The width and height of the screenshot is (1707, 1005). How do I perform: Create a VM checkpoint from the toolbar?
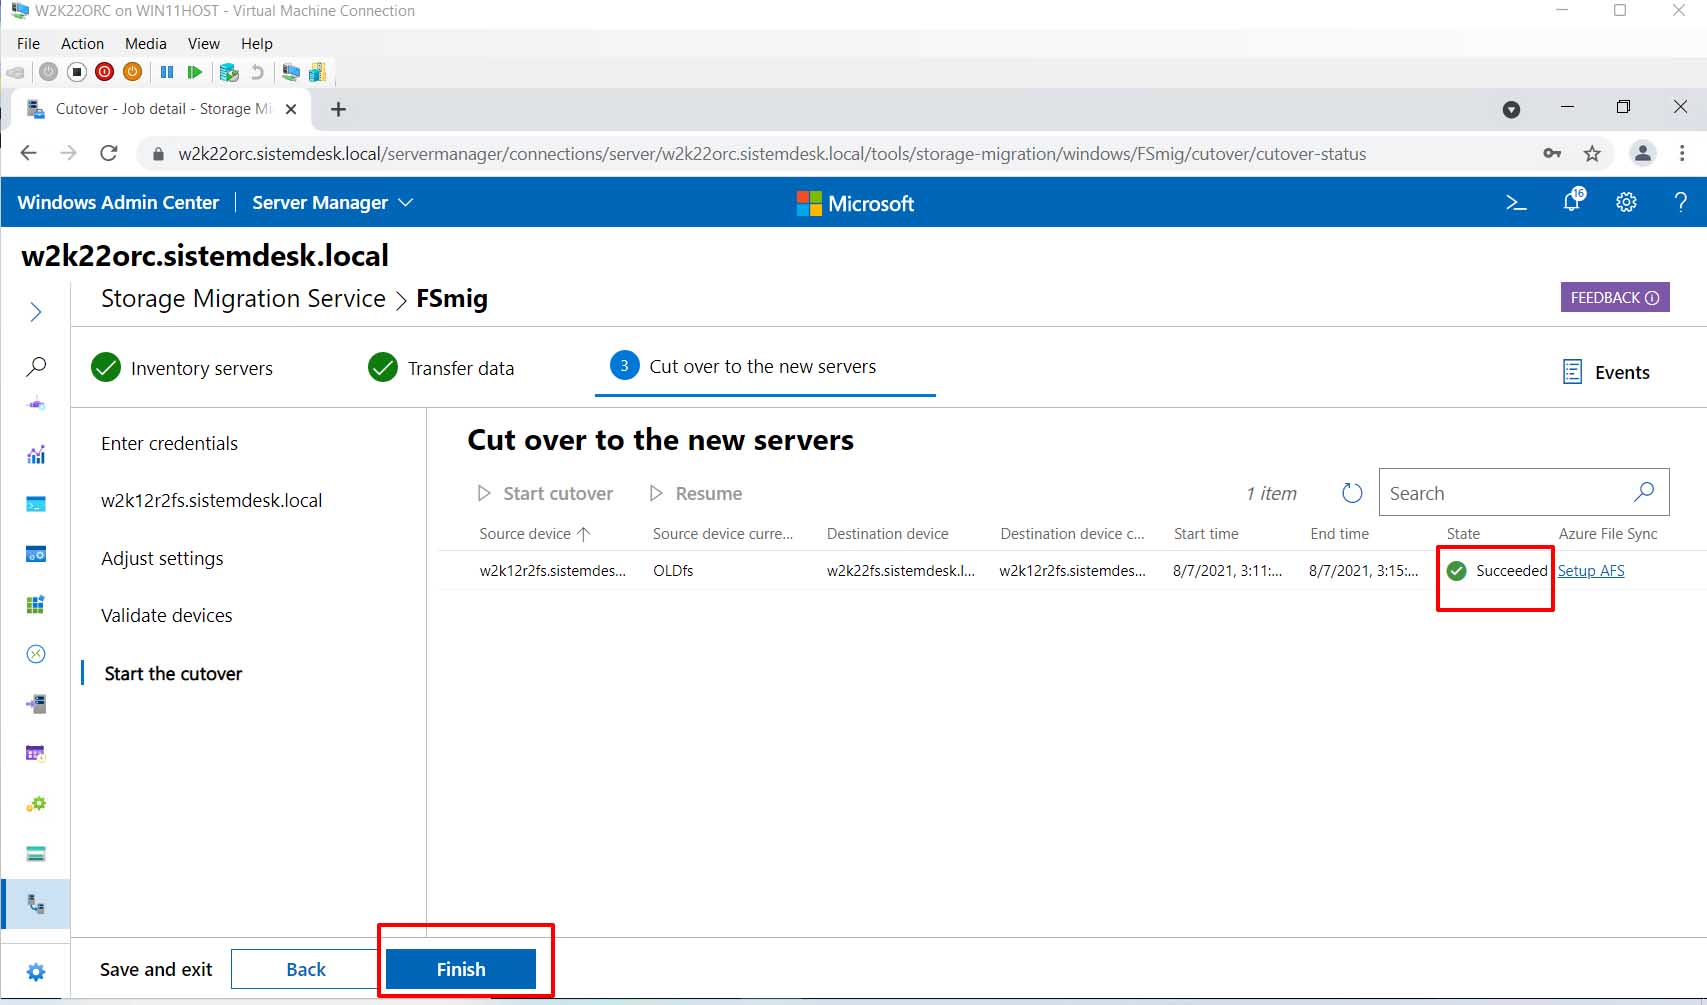pos(229,72)
